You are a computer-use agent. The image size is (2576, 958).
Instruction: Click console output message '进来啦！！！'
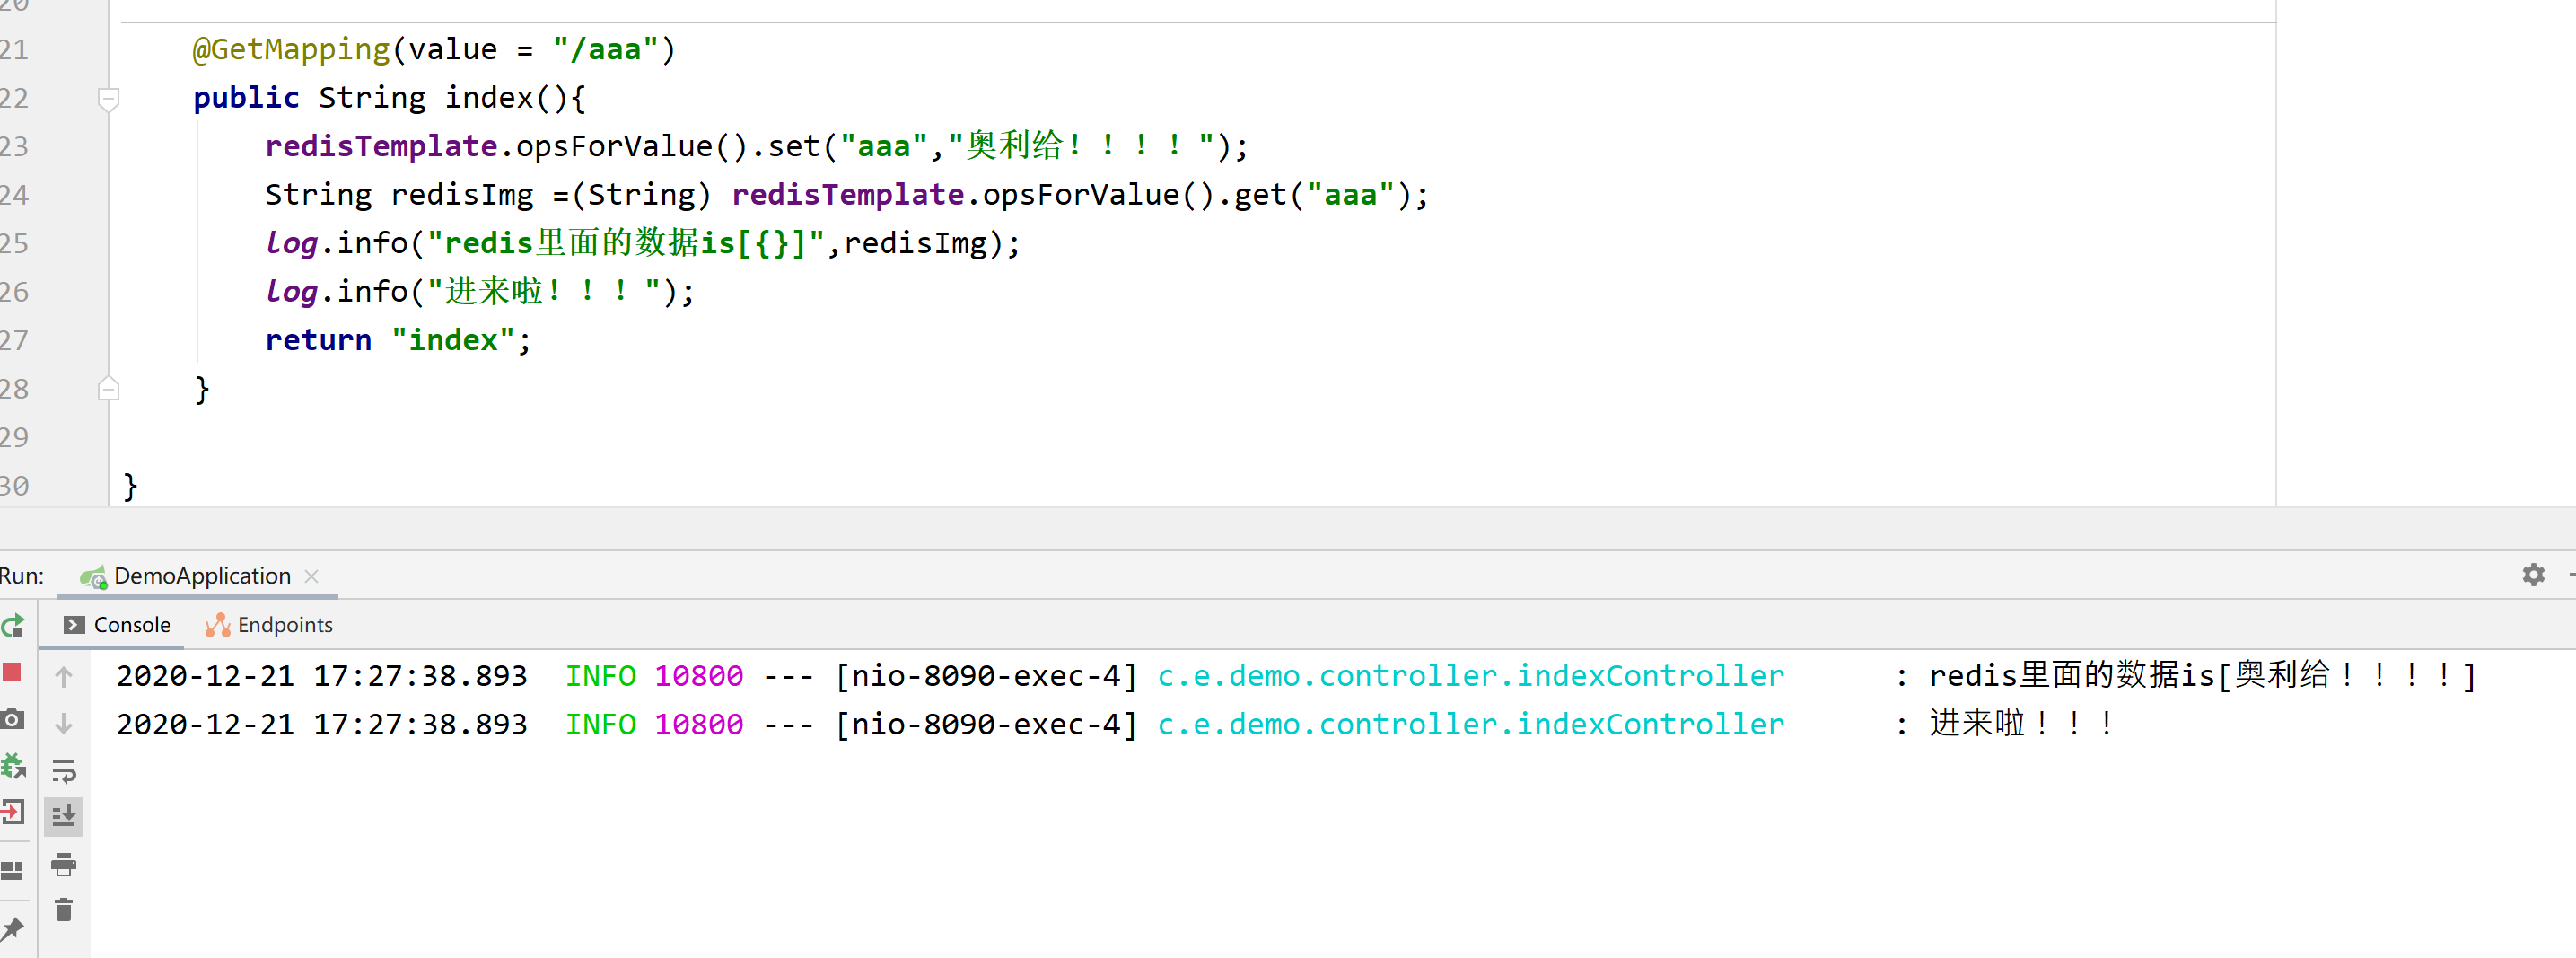pyautogui.click(x=2020, y=724)
